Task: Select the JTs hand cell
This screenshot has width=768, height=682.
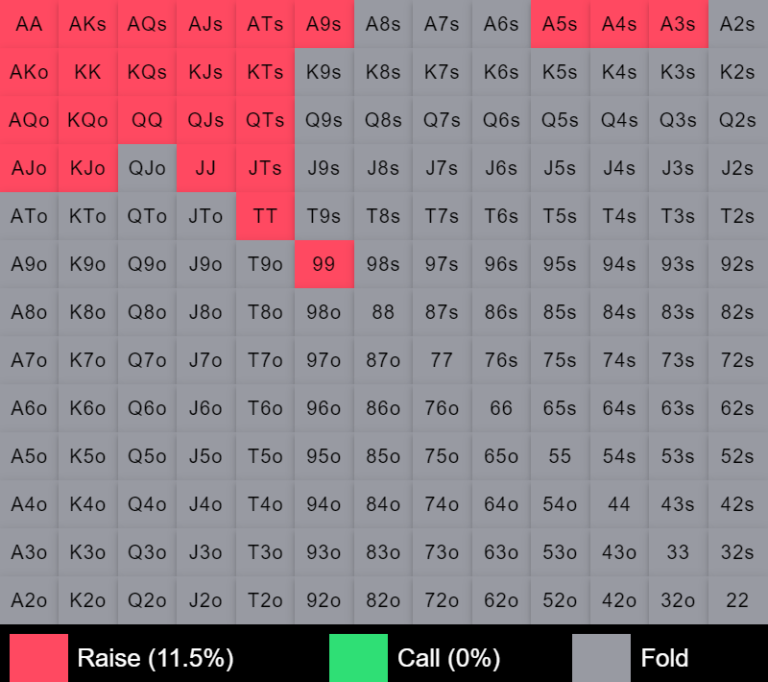Action: [x=265, y=168]
